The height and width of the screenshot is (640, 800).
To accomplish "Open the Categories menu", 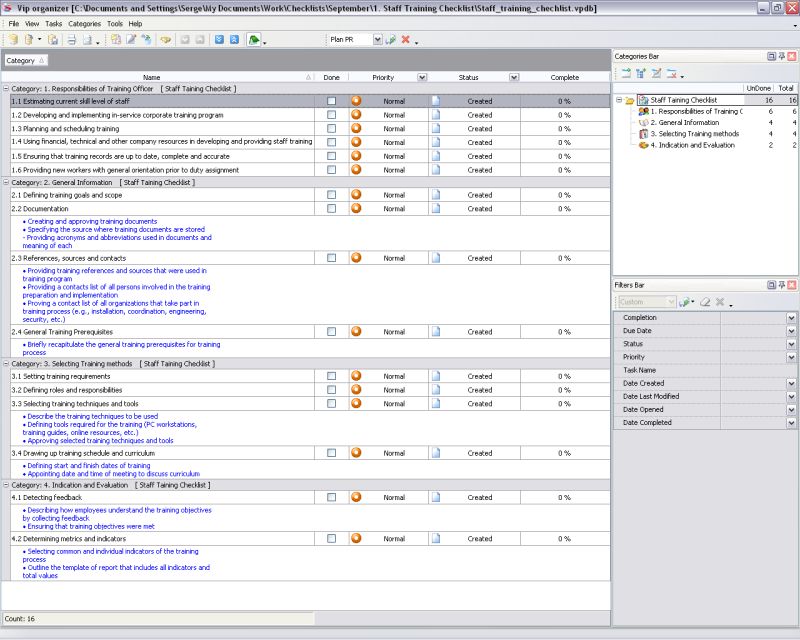I will click(x=84, y=23).
